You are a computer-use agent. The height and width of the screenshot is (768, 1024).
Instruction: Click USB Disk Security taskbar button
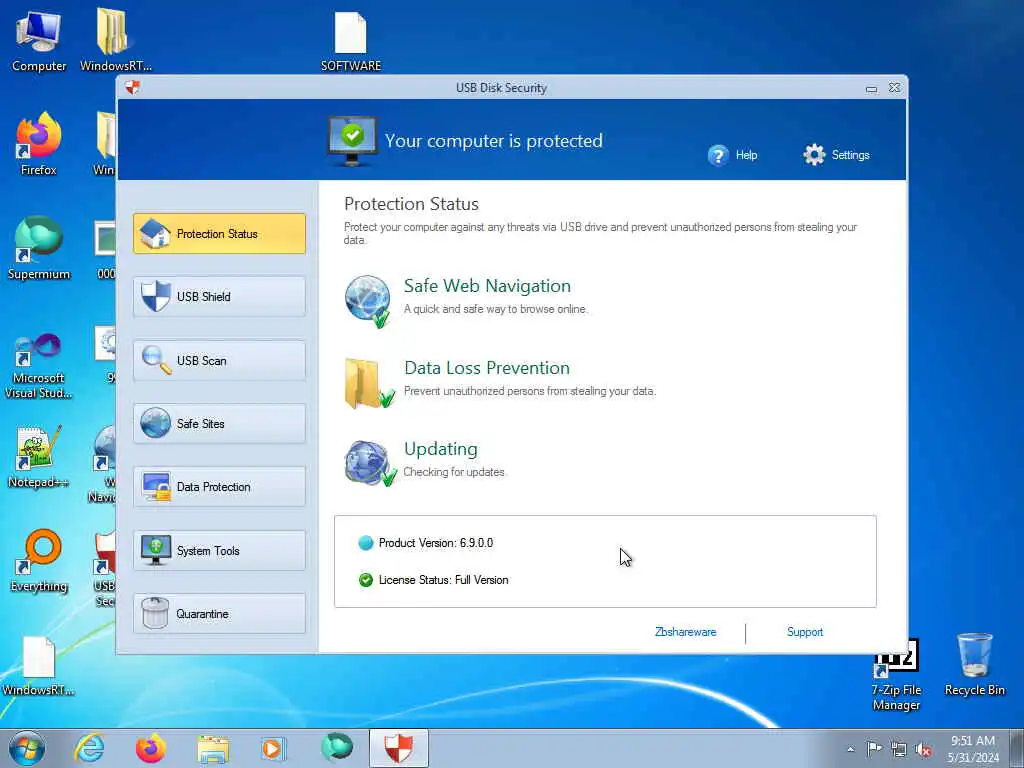(x=398, y=748)
